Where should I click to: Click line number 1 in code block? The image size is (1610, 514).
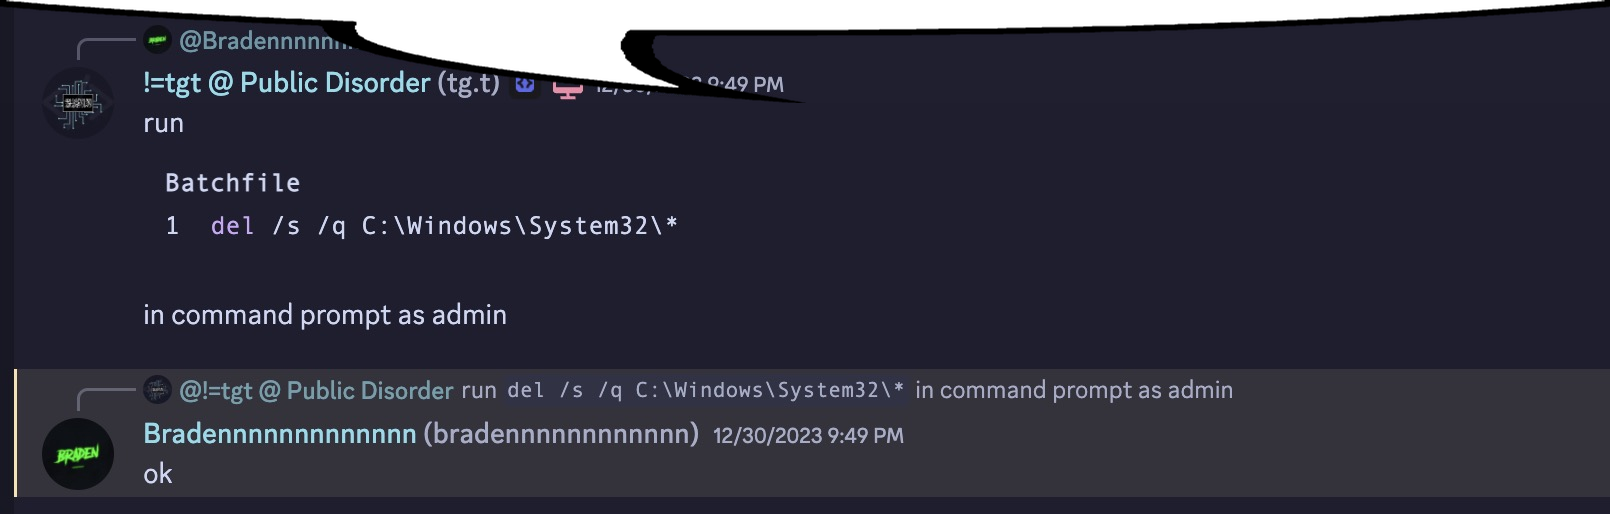click(172, 226)
